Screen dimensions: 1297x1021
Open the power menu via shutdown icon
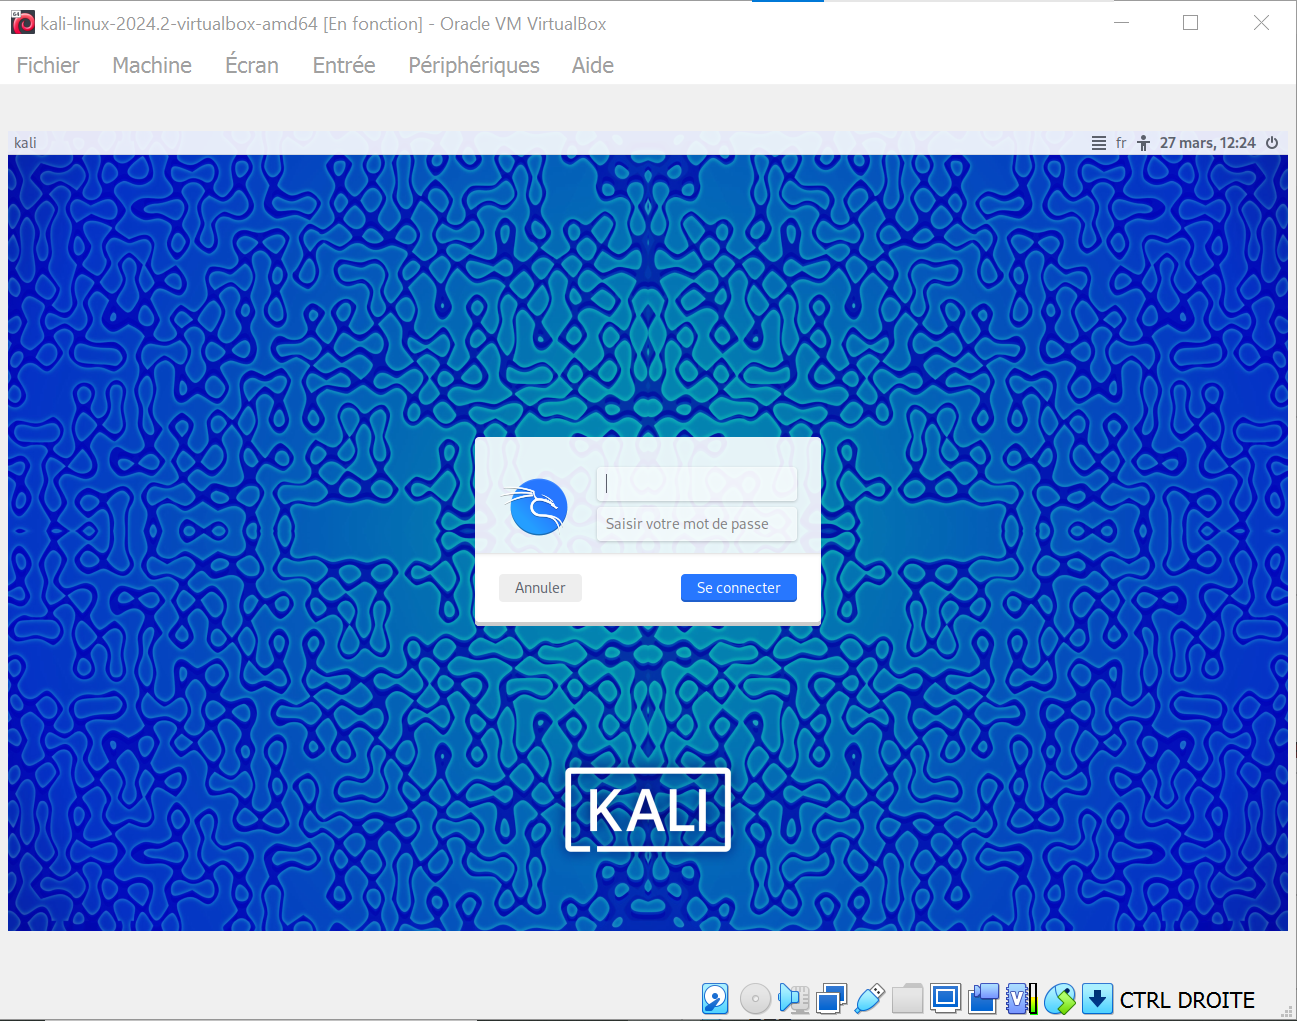point(1272,142)
